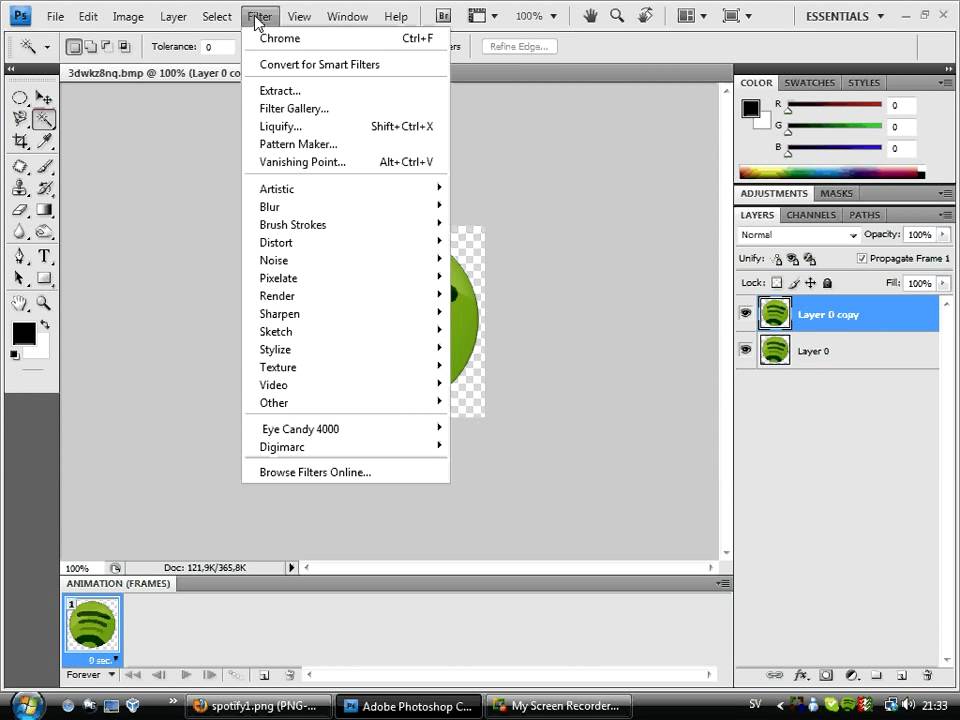The image size is (960, 720).
Task: Select the Move tool
Action: [43, 97]
